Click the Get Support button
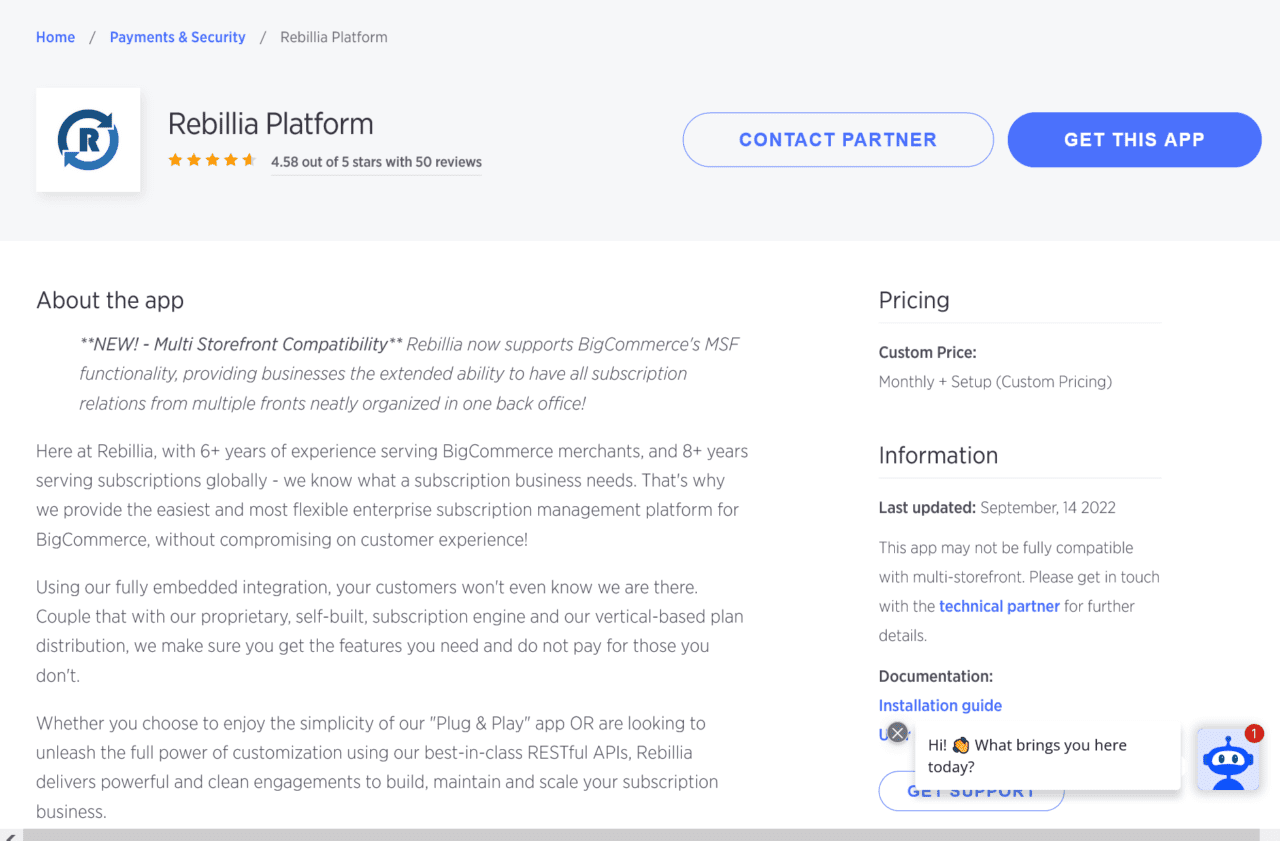This screenshot has width=1280, height=841. (x=971, y=790)
